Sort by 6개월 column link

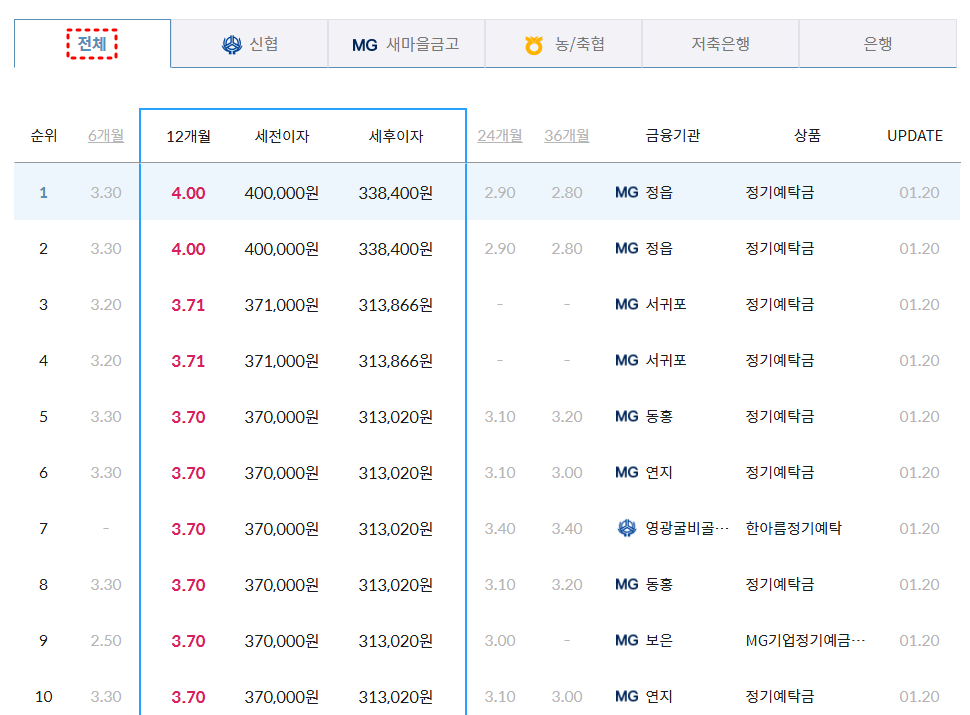click(x=106, y=135)
